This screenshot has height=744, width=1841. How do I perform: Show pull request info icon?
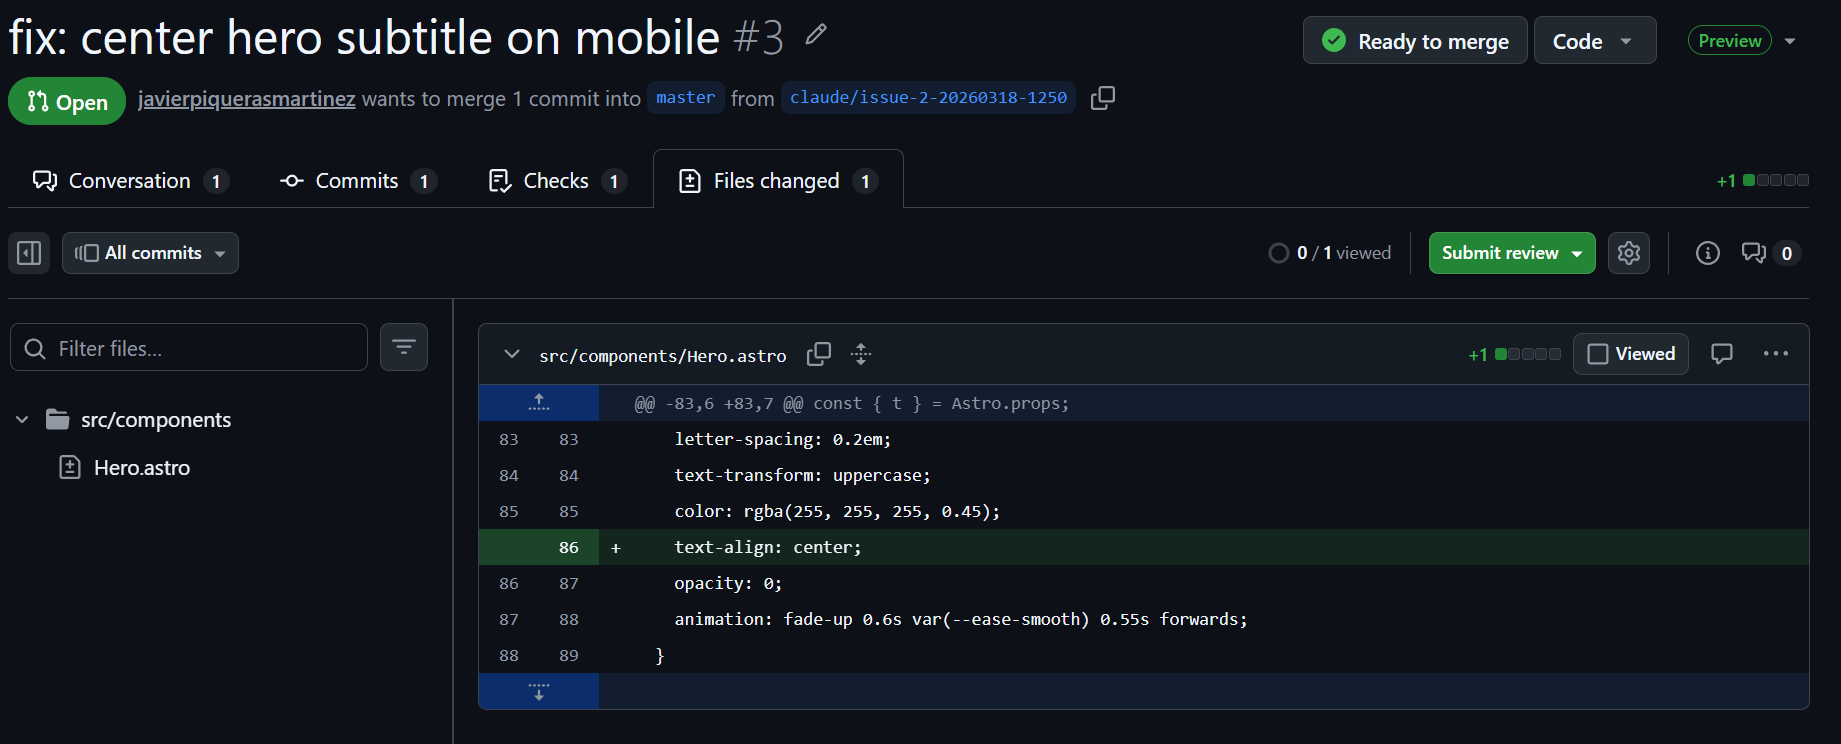[1708, 253]
